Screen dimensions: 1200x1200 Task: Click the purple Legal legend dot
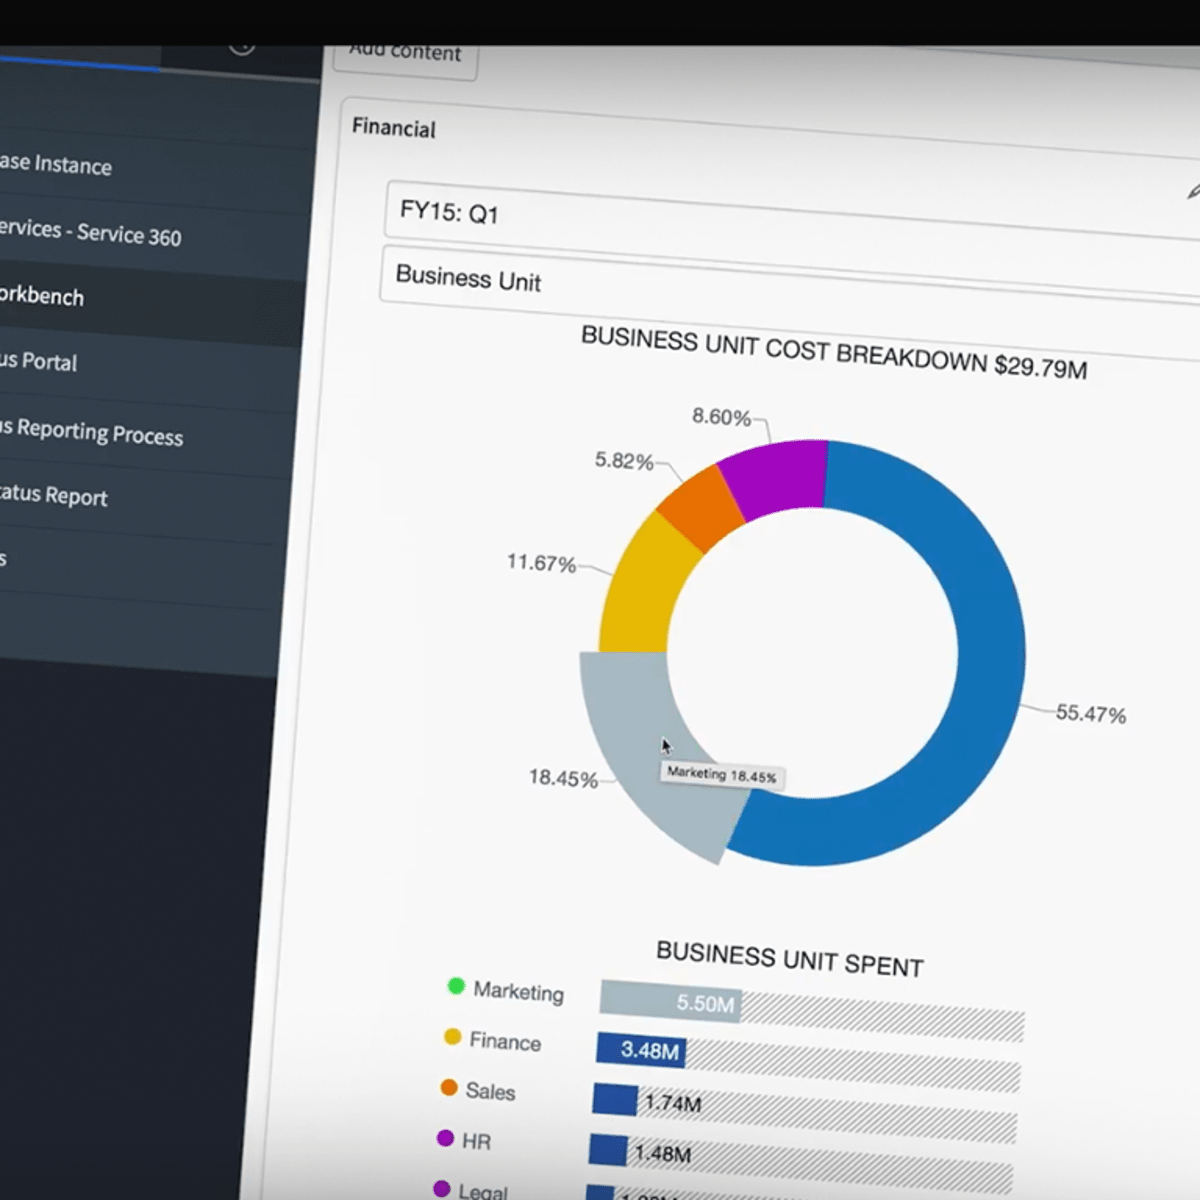point(441,1188)
